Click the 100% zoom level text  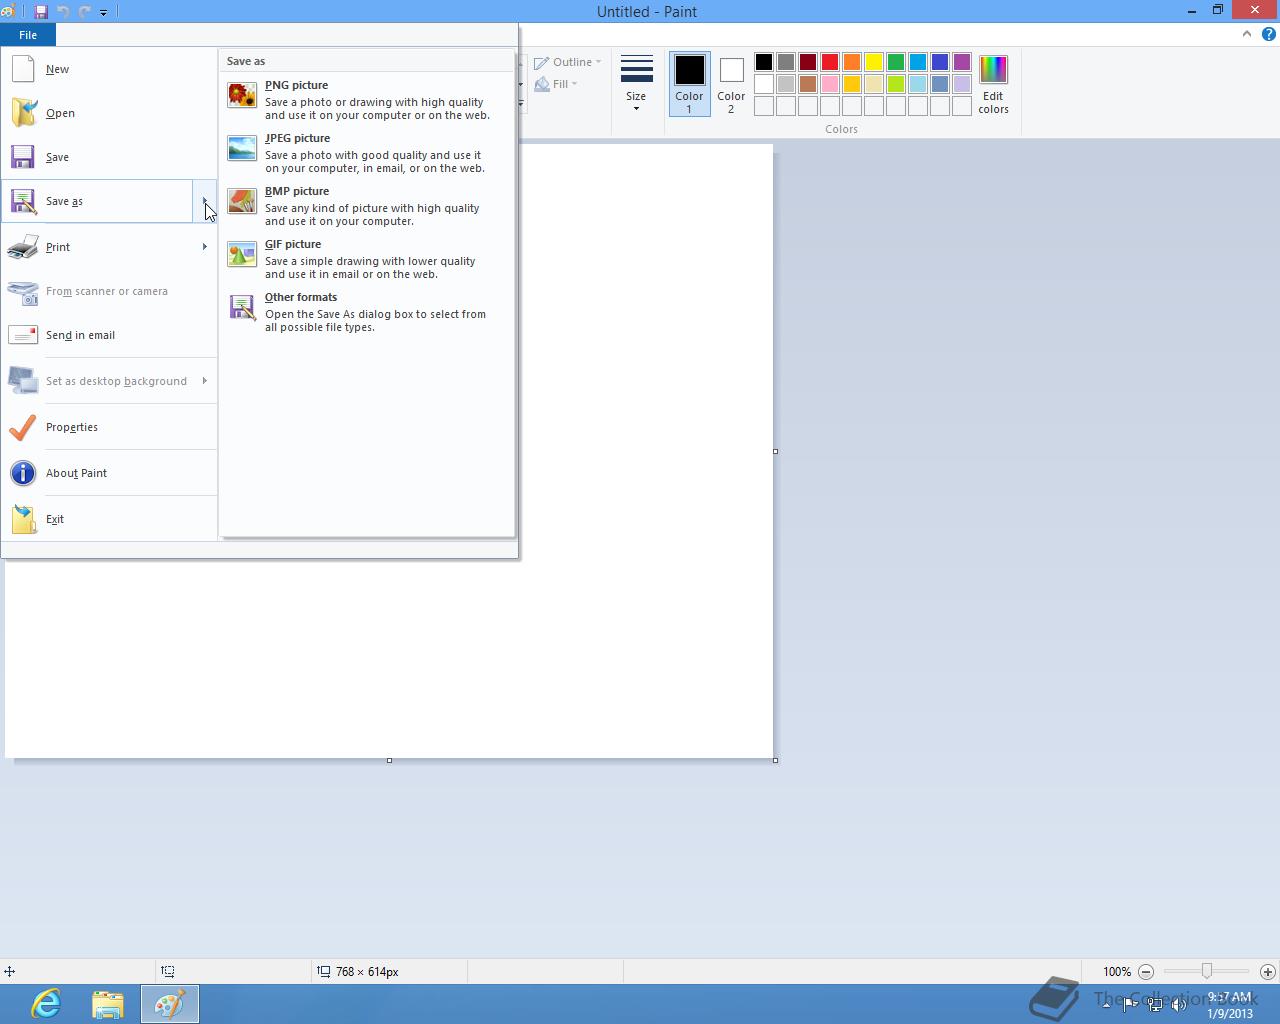[x=1117, y=971]
